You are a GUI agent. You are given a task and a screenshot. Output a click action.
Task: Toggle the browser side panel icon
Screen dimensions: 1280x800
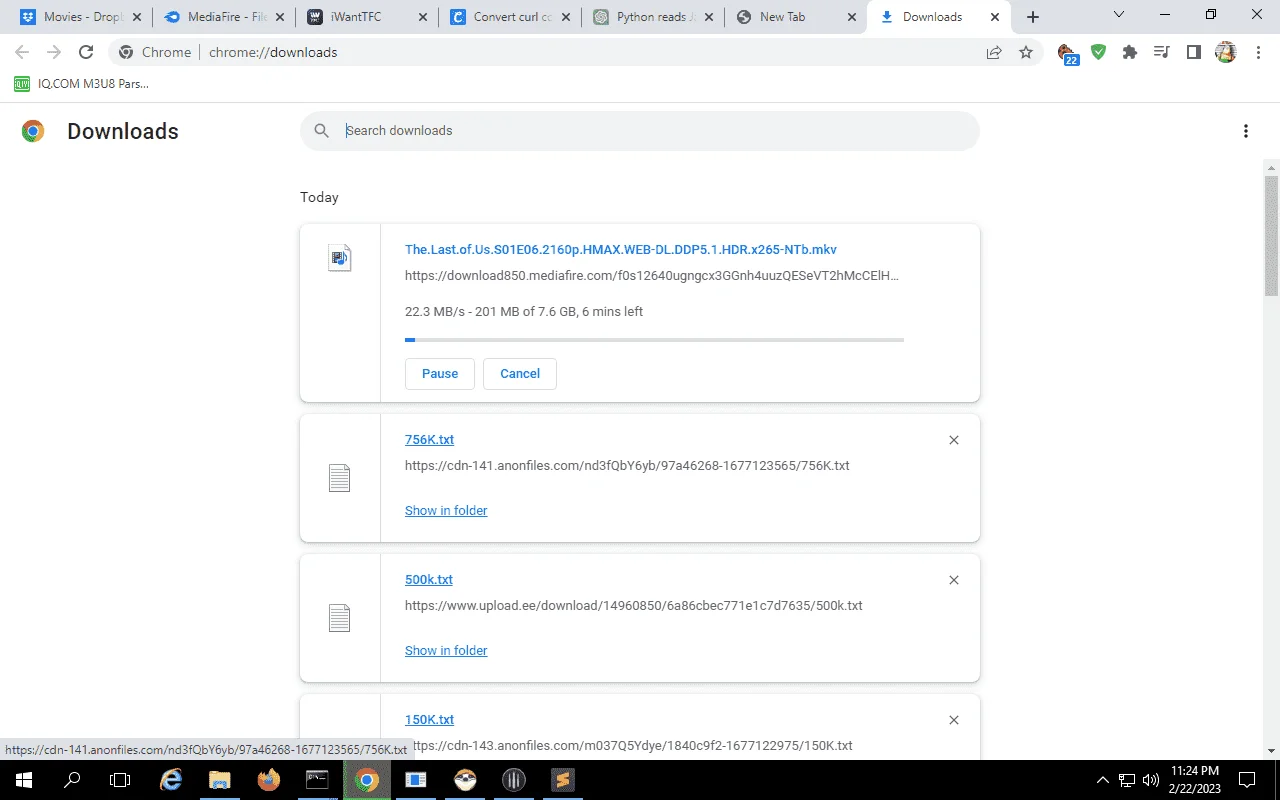coord(1194,52)
